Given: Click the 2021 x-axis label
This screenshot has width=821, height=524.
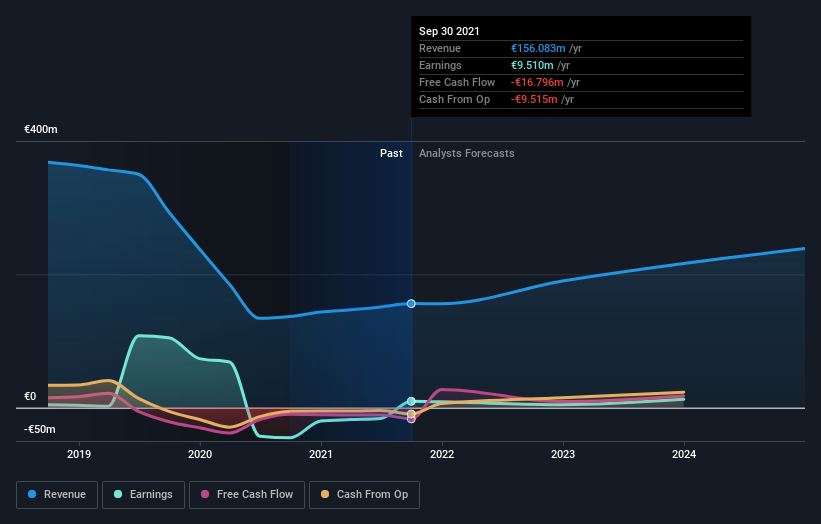Looking at the screenshot, I should (321, 454).
